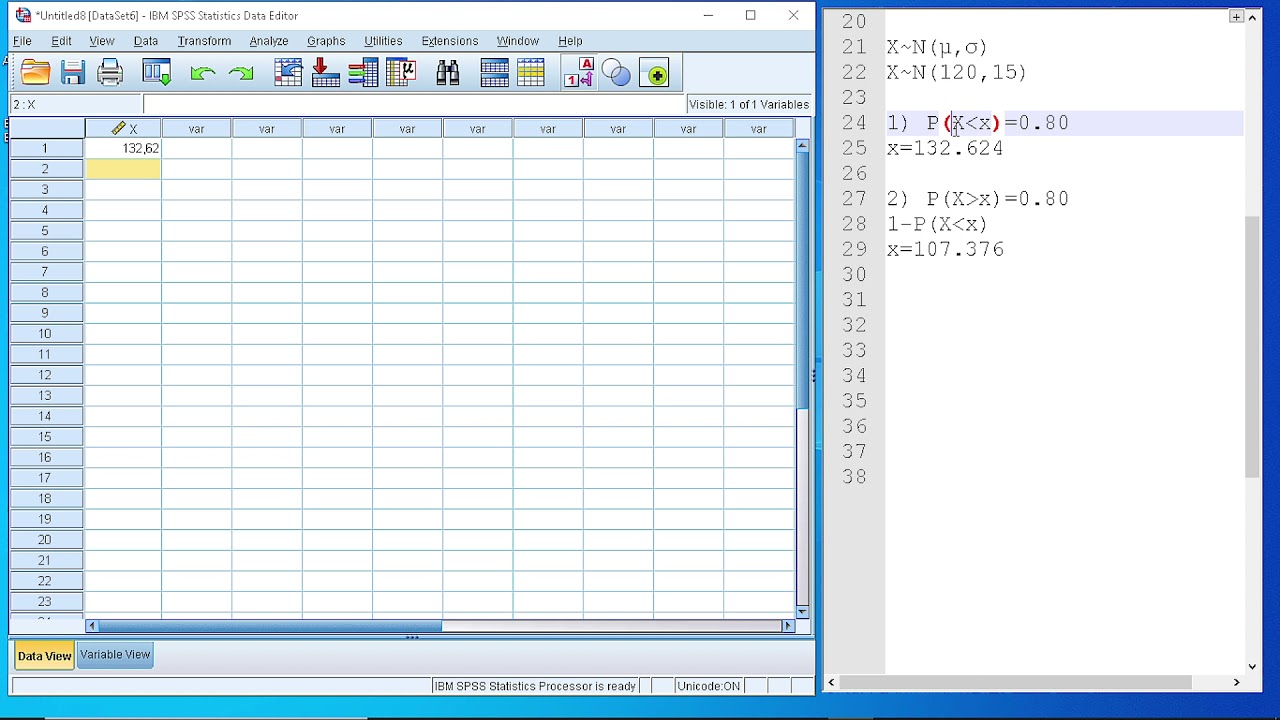Click the text editor vertical scrollbar thumb
The height and width of the screenshot is (720, 1280).
pyautogui.click(x=1253, y=347)
